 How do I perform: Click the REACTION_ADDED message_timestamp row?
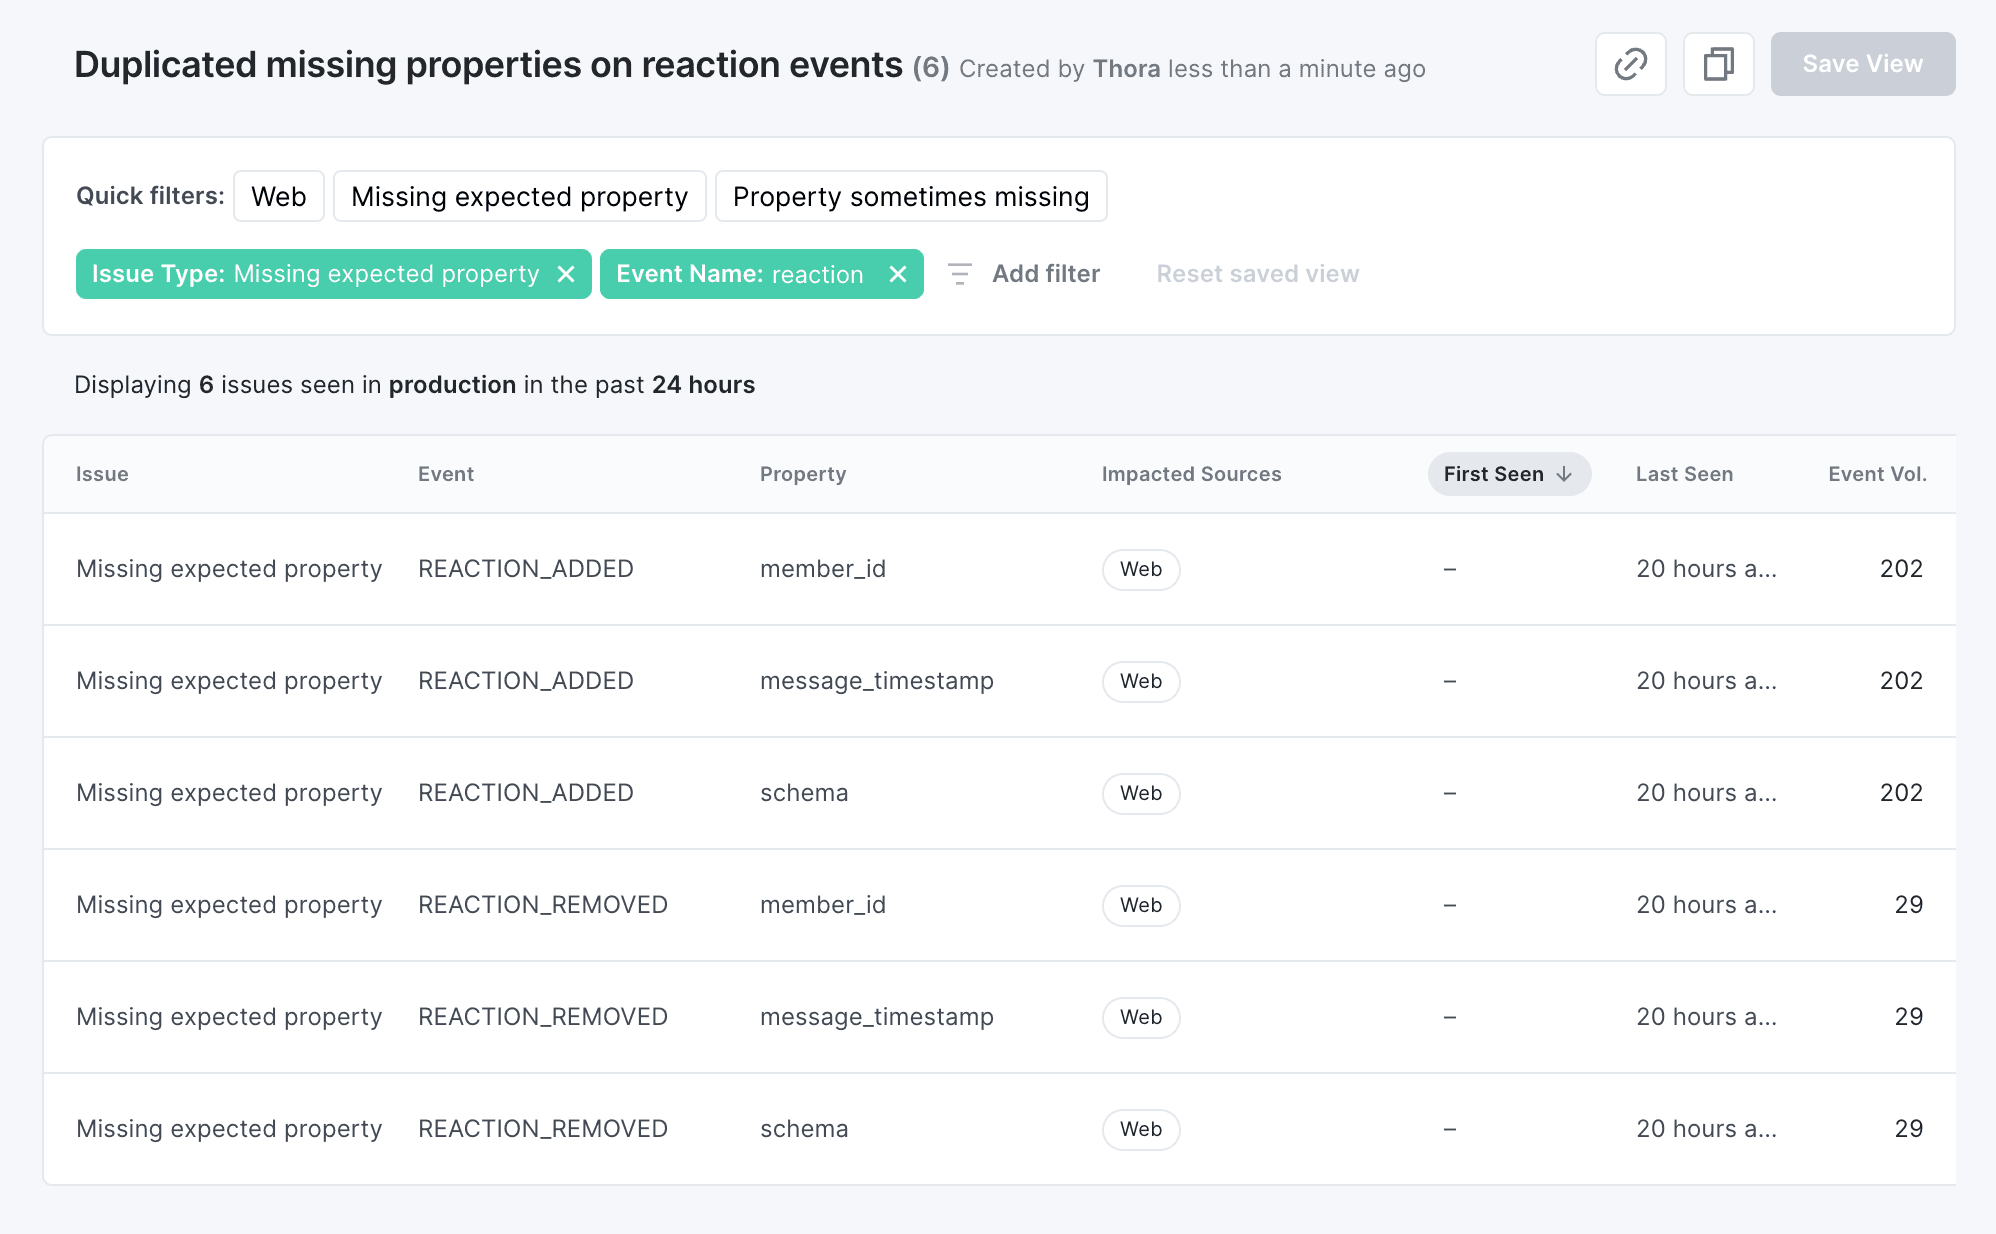[x=998, y=680]
